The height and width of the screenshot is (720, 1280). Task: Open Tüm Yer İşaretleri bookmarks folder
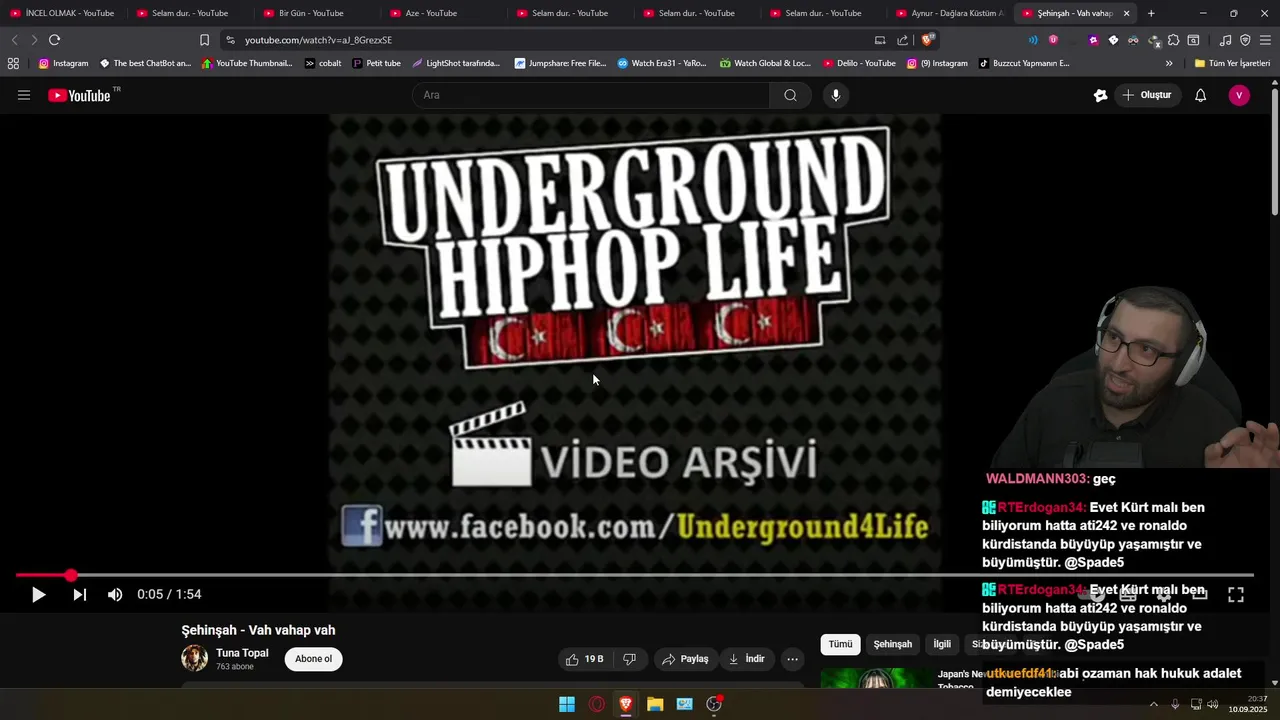[x=1232, y=63]
